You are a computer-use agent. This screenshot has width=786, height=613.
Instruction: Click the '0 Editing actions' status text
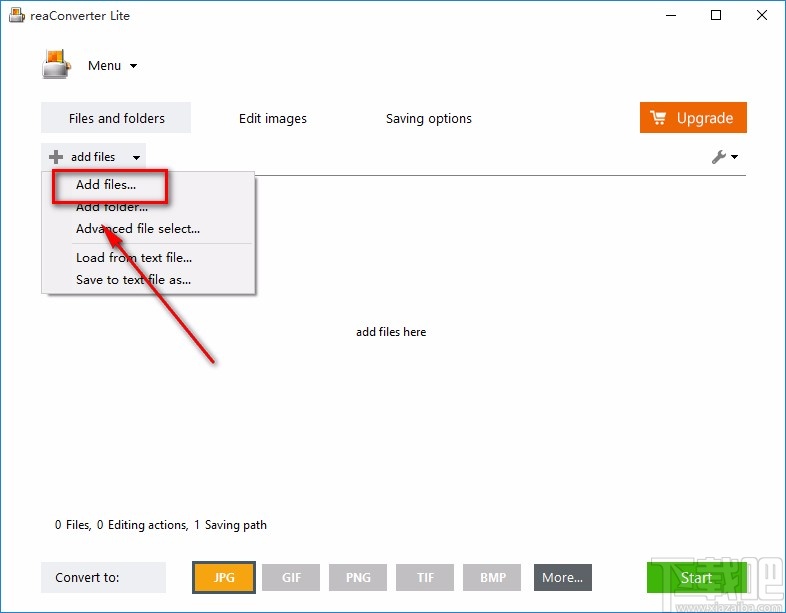tap(142, 525)
